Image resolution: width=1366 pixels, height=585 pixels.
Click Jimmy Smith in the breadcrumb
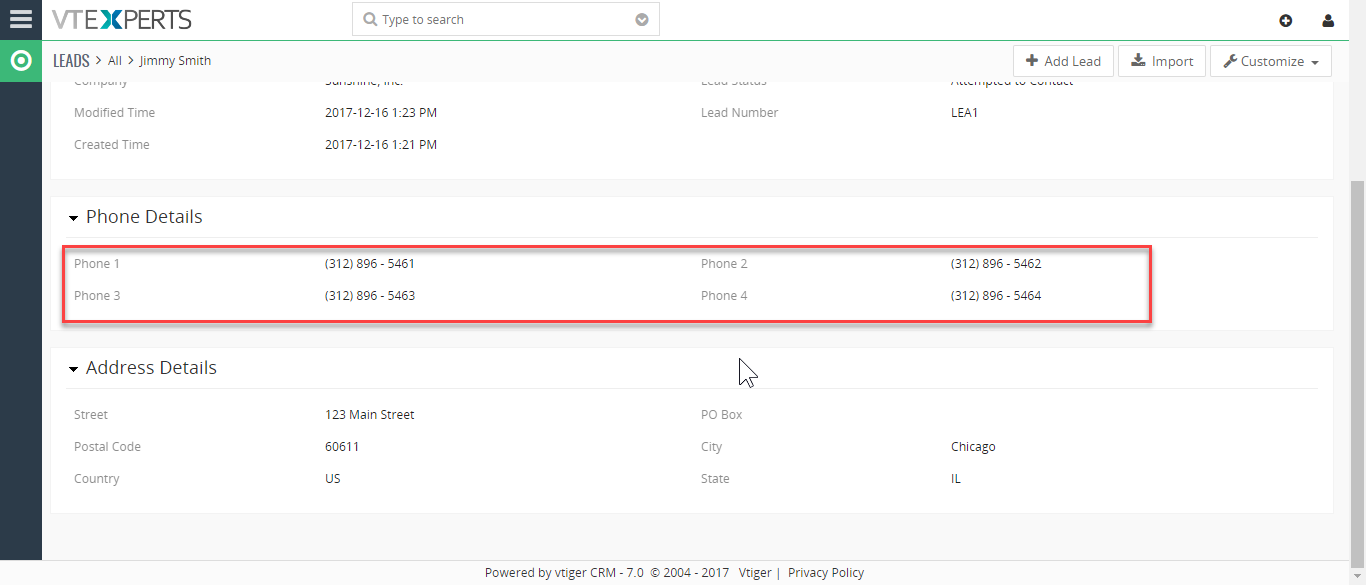(175, 61)
